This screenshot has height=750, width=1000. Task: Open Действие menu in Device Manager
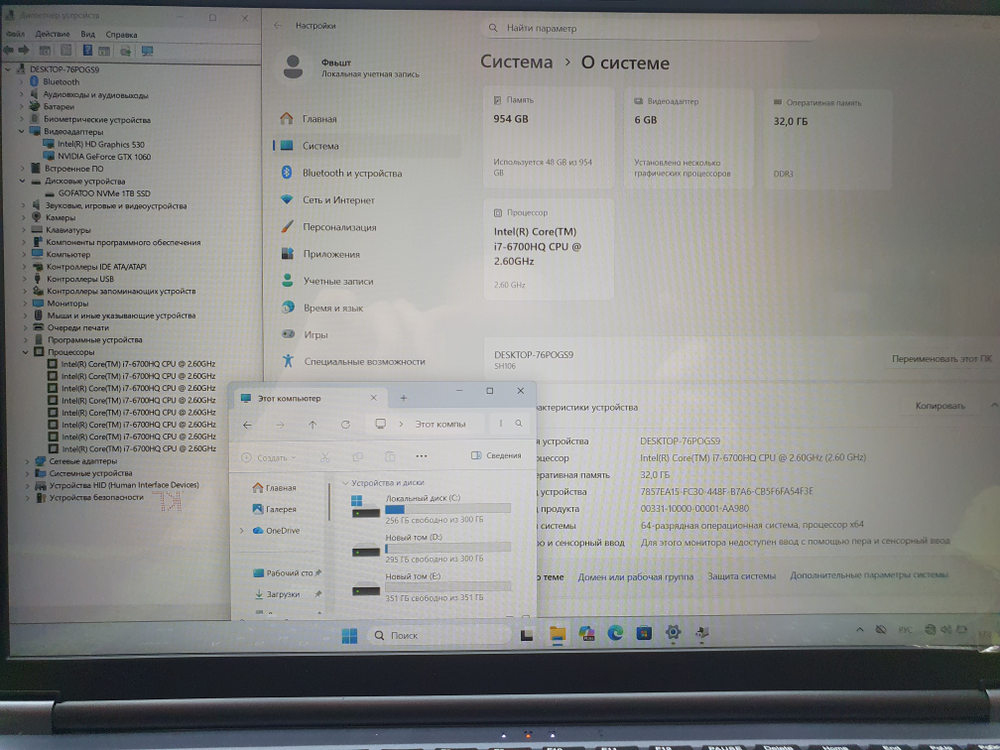tap(52, 34)
